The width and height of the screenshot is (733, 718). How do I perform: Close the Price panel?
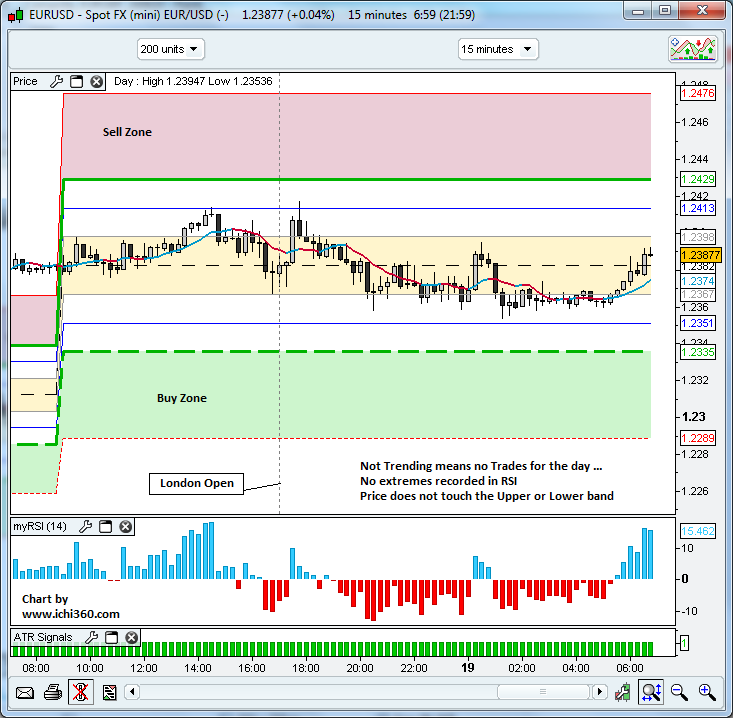pos(96,82)
